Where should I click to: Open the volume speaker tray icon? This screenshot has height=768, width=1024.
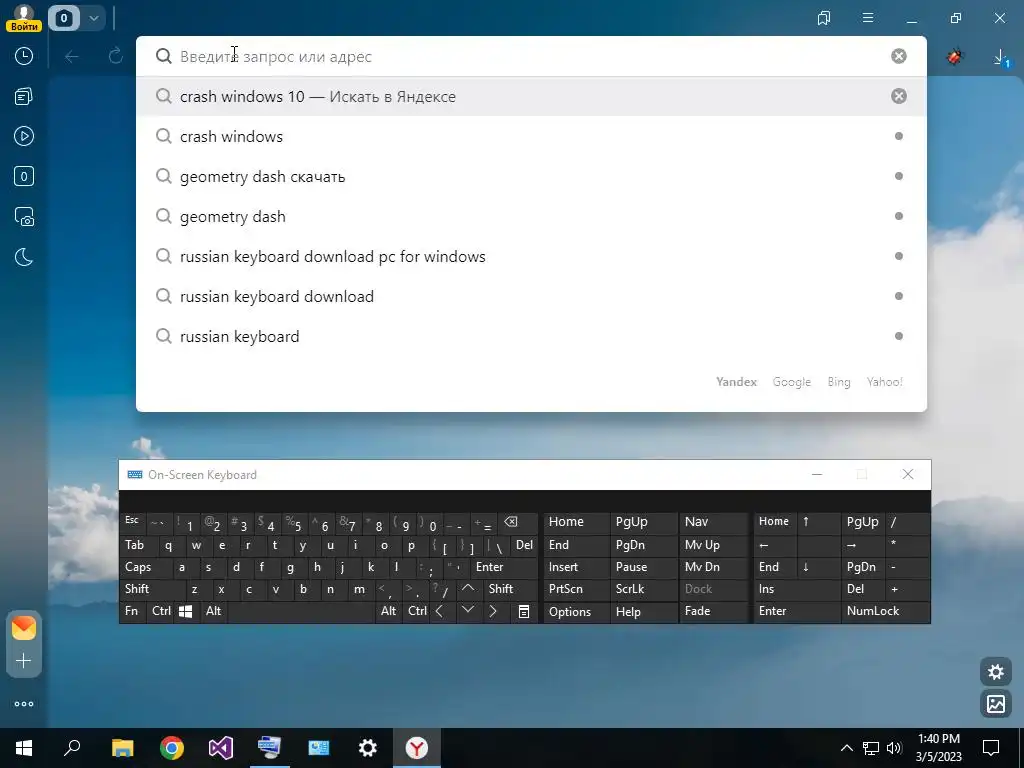pyautogui.click(x=894, y=748)
